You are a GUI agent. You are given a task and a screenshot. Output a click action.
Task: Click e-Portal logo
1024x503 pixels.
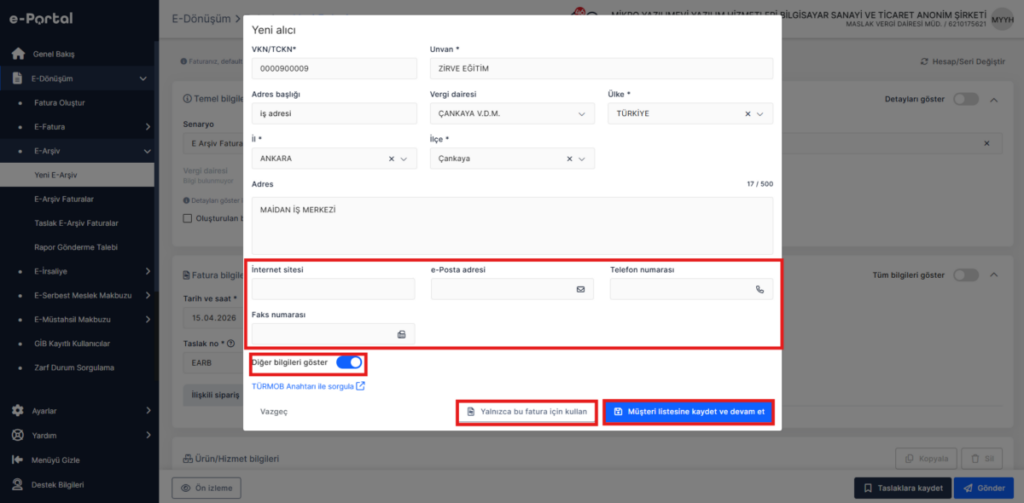click(40, 19)
